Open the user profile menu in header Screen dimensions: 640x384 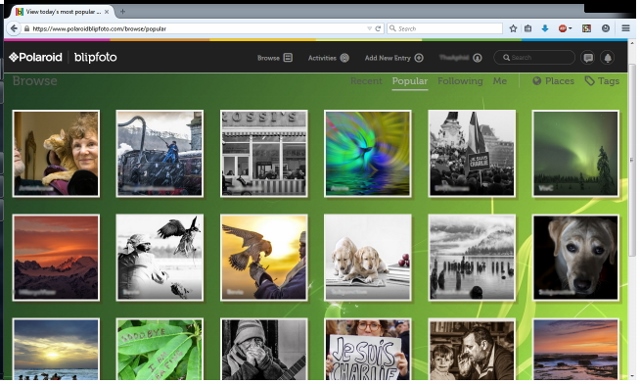(x=460, y=58)
